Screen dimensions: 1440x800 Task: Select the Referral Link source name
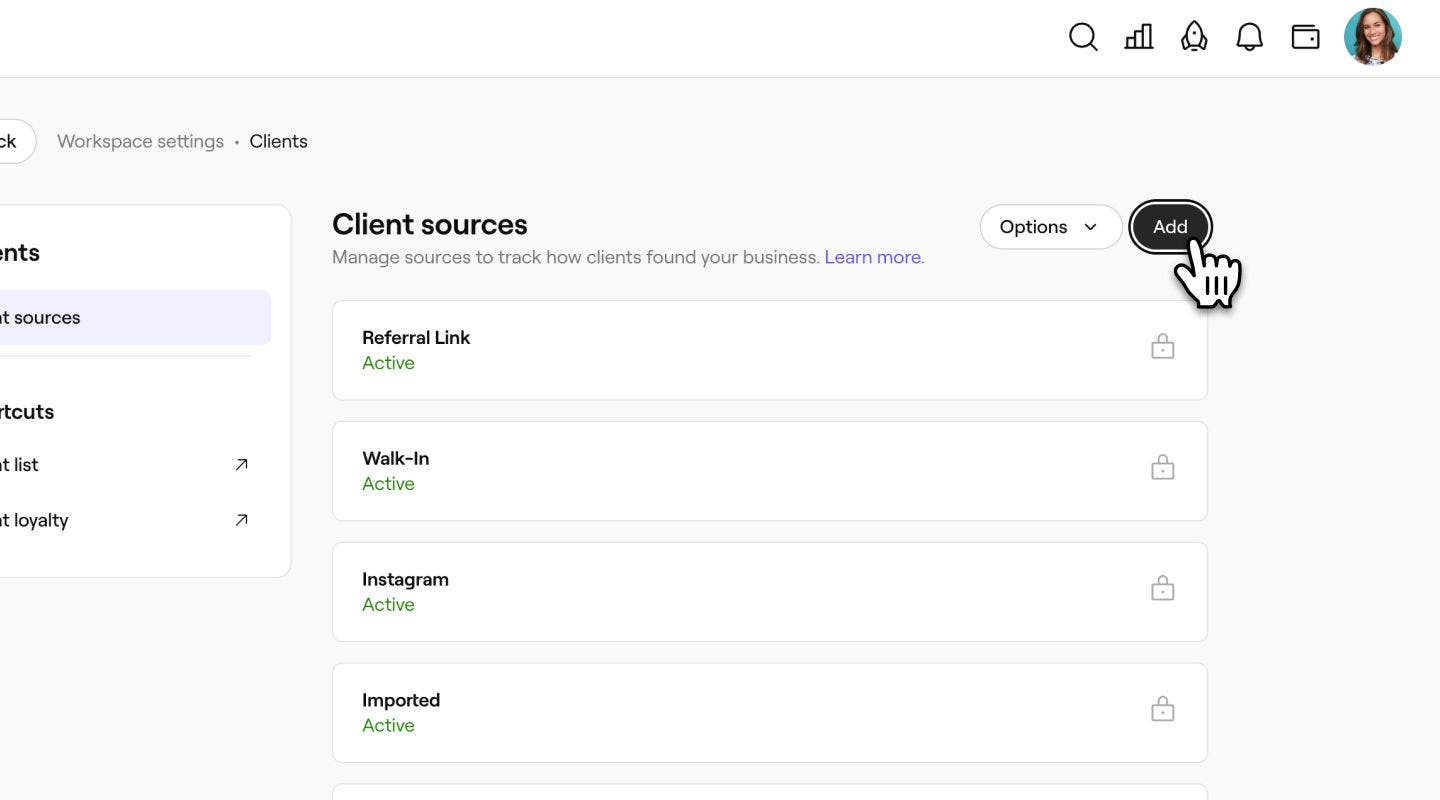coord(416,337)
